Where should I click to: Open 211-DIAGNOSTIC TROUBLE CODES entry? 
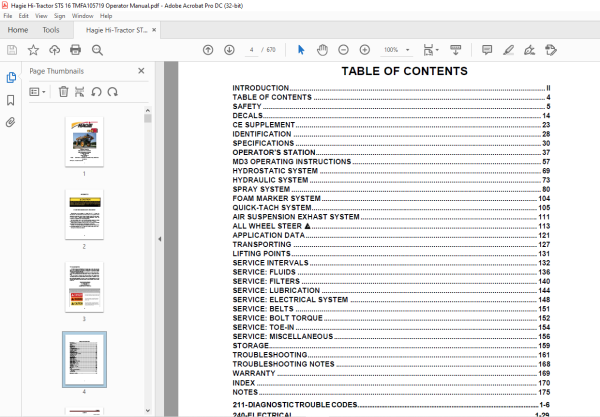click(x=391, y=405)
